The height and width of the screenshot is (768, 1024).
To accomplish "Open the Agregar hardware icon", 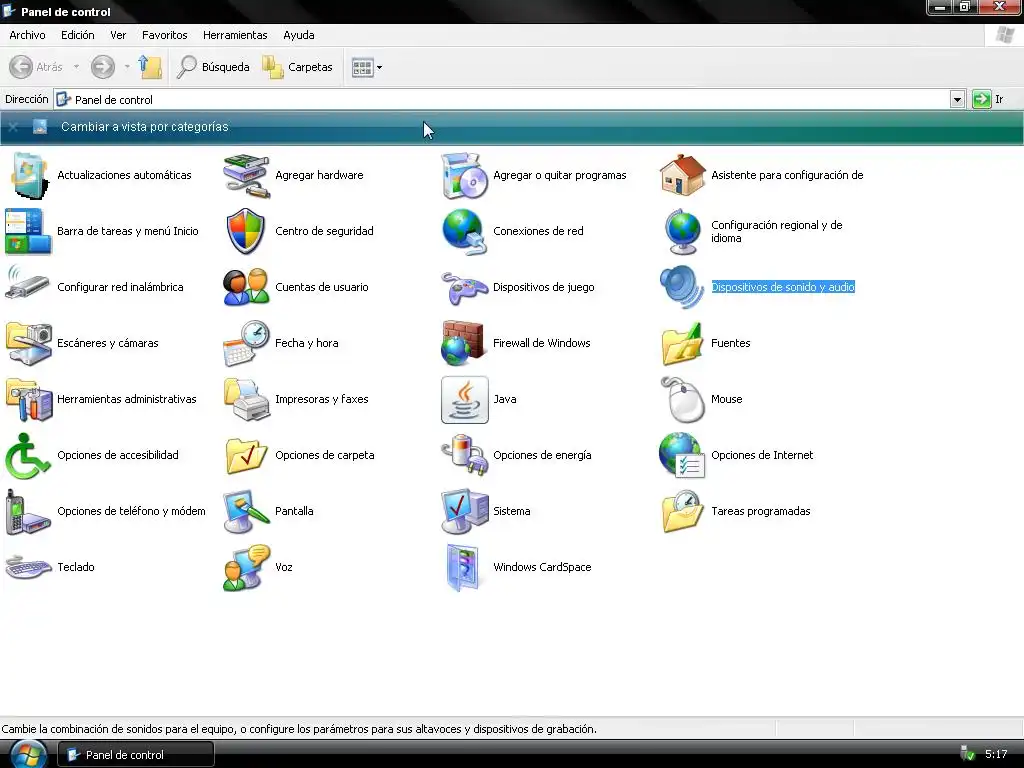I will pyautogui.click(x=246, y=175).
